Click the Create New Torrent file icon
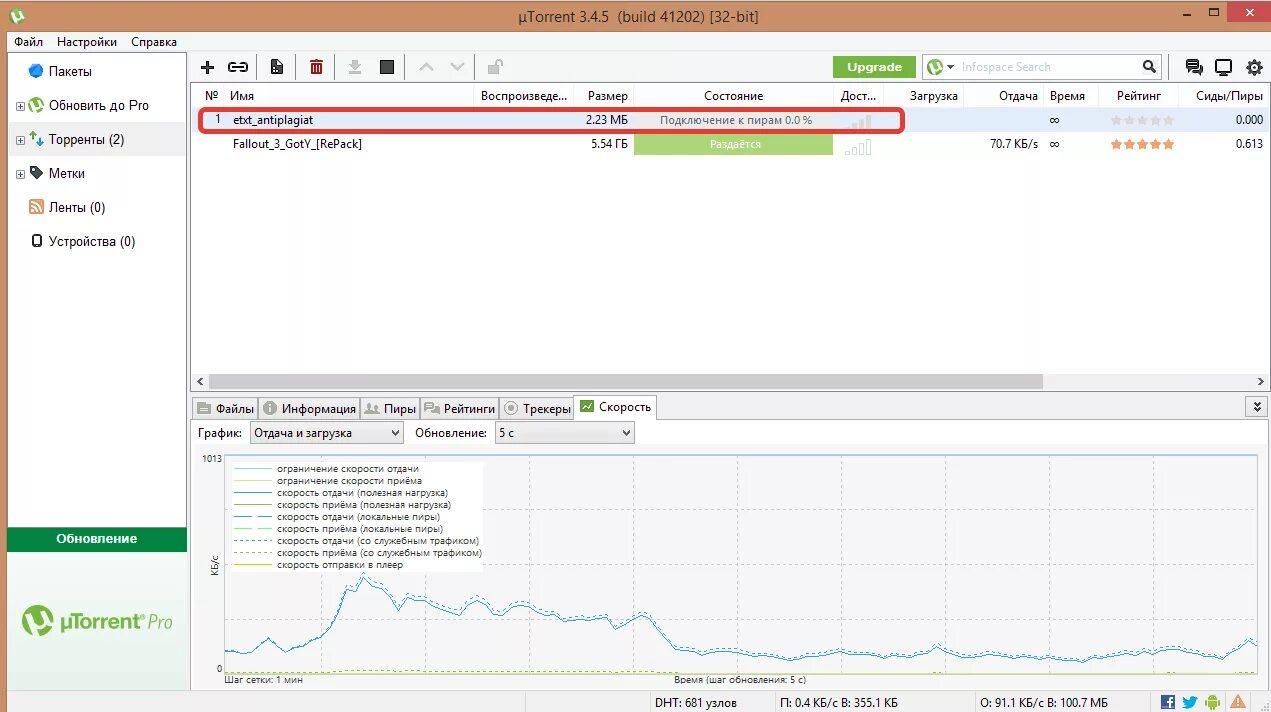 [277, 67]
